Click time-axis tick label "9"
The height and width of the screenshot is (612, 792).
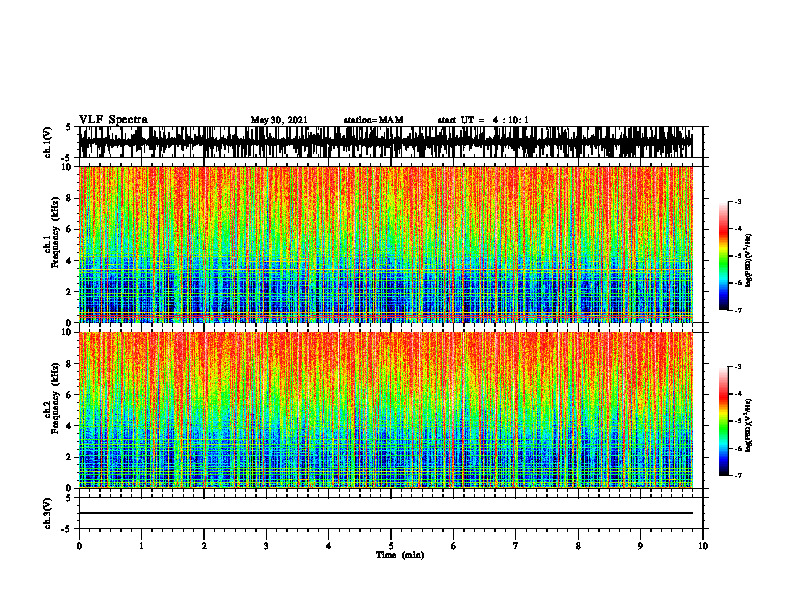click(x=640, y=546)
